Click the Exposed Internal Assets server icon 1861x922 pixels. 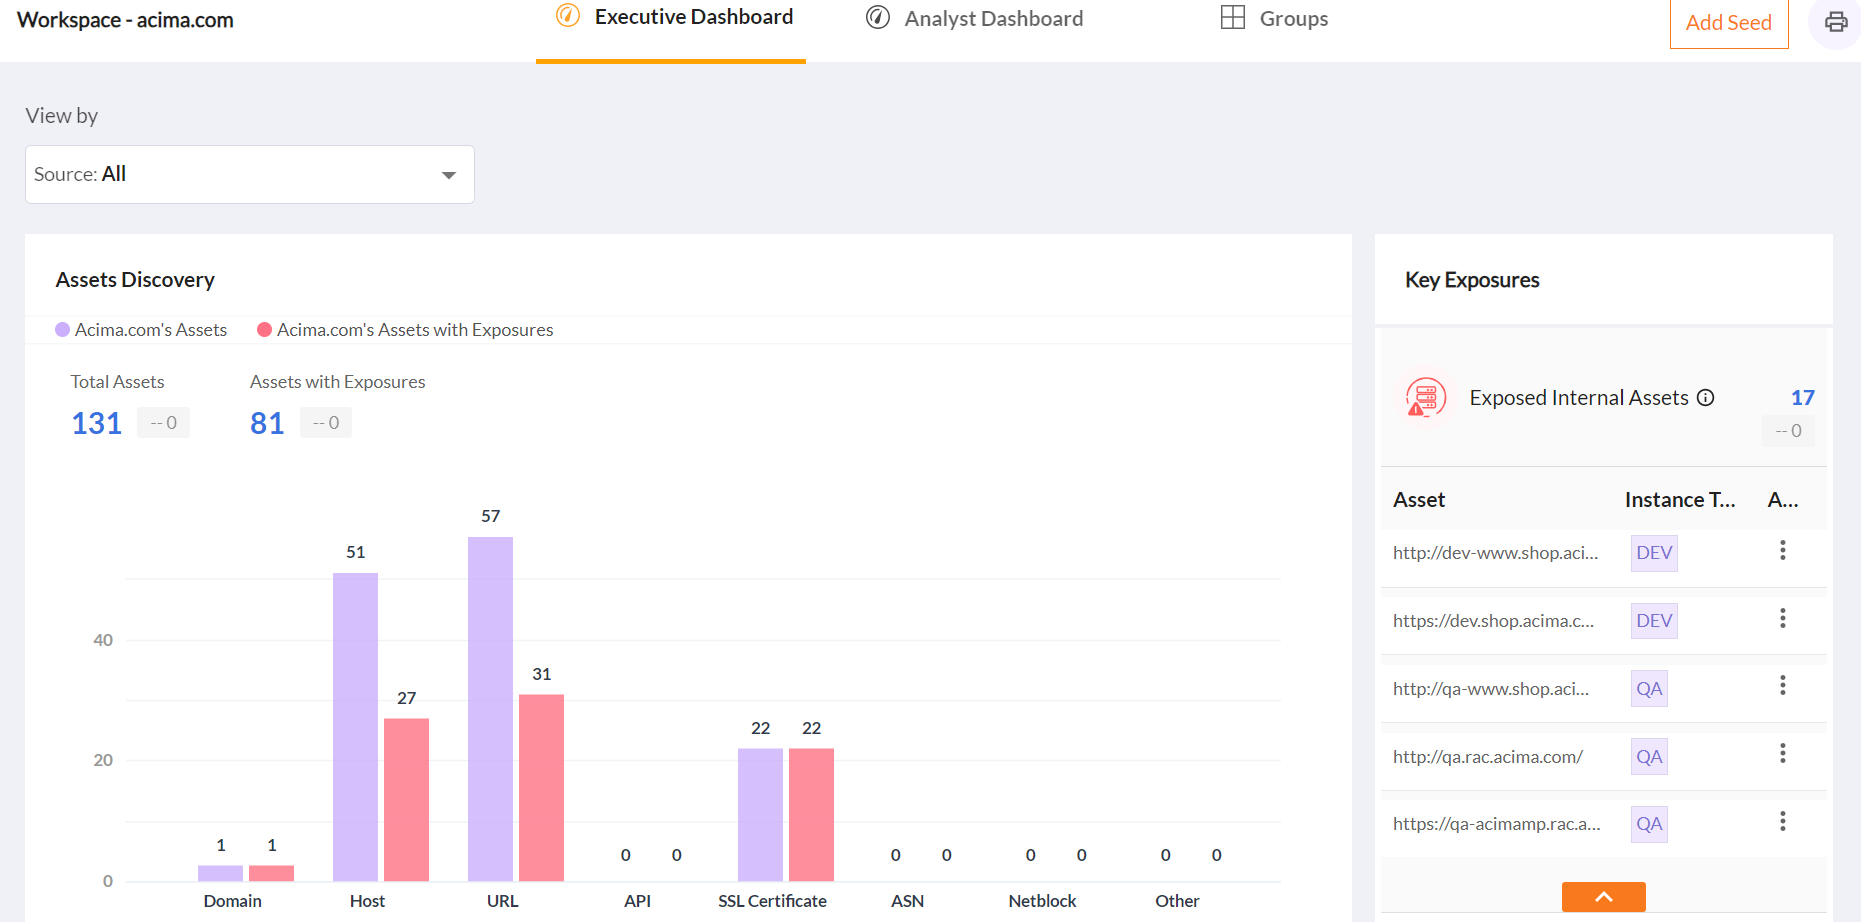1426,397
